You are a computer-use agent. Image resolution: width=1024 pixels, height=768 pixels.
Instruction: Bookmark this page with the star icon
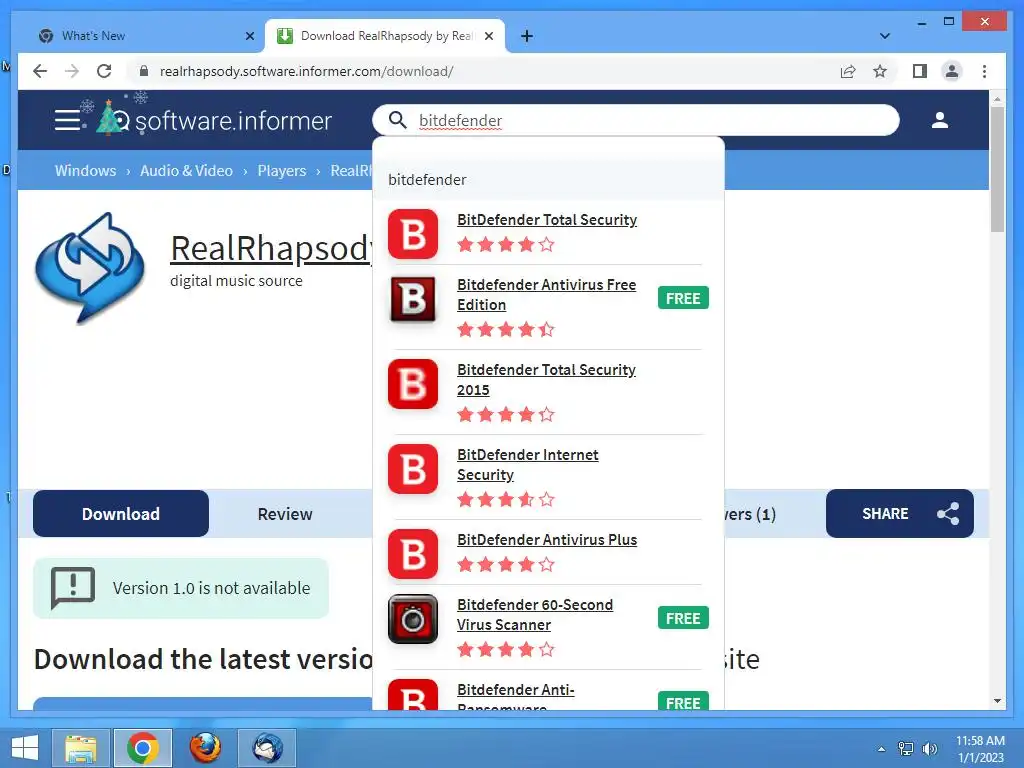point(880,71)
